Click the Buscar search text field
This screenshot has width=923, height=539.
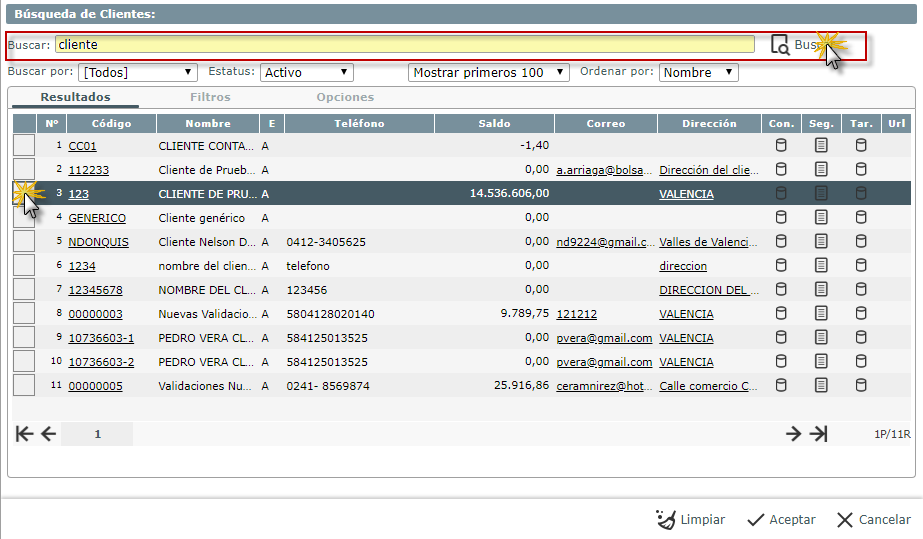pos(405,45)
